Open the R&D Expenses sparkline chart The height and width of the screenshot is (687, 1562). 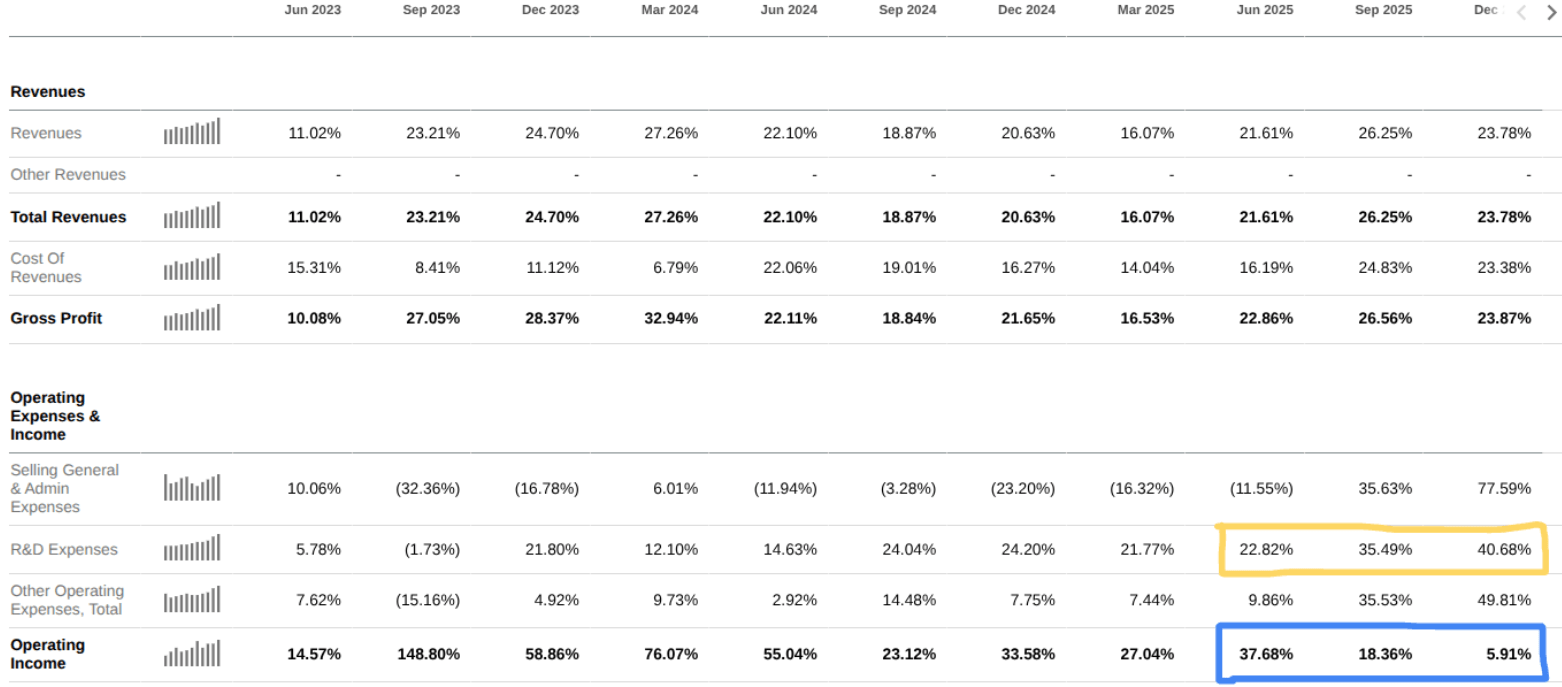[192, 548]
